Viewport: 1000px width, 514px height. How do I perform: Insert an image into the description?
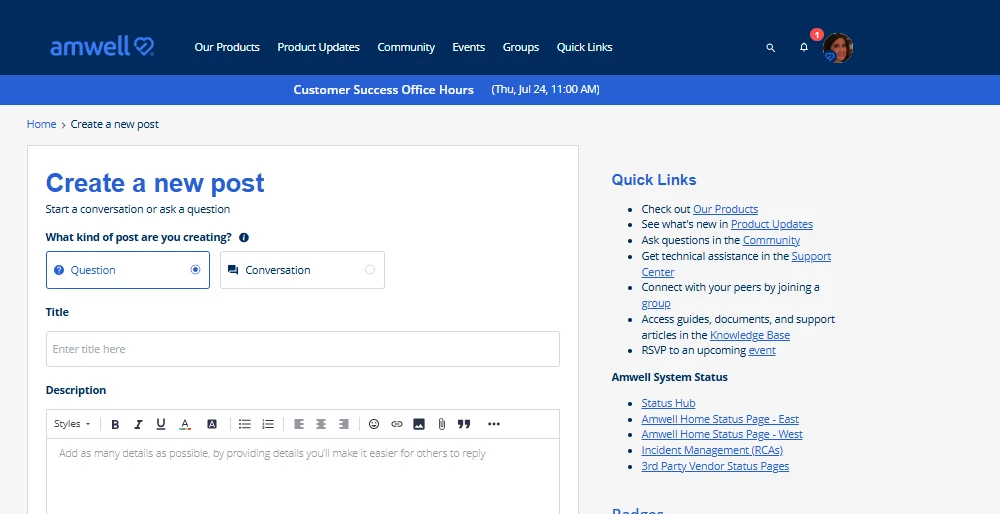(419, 424)
